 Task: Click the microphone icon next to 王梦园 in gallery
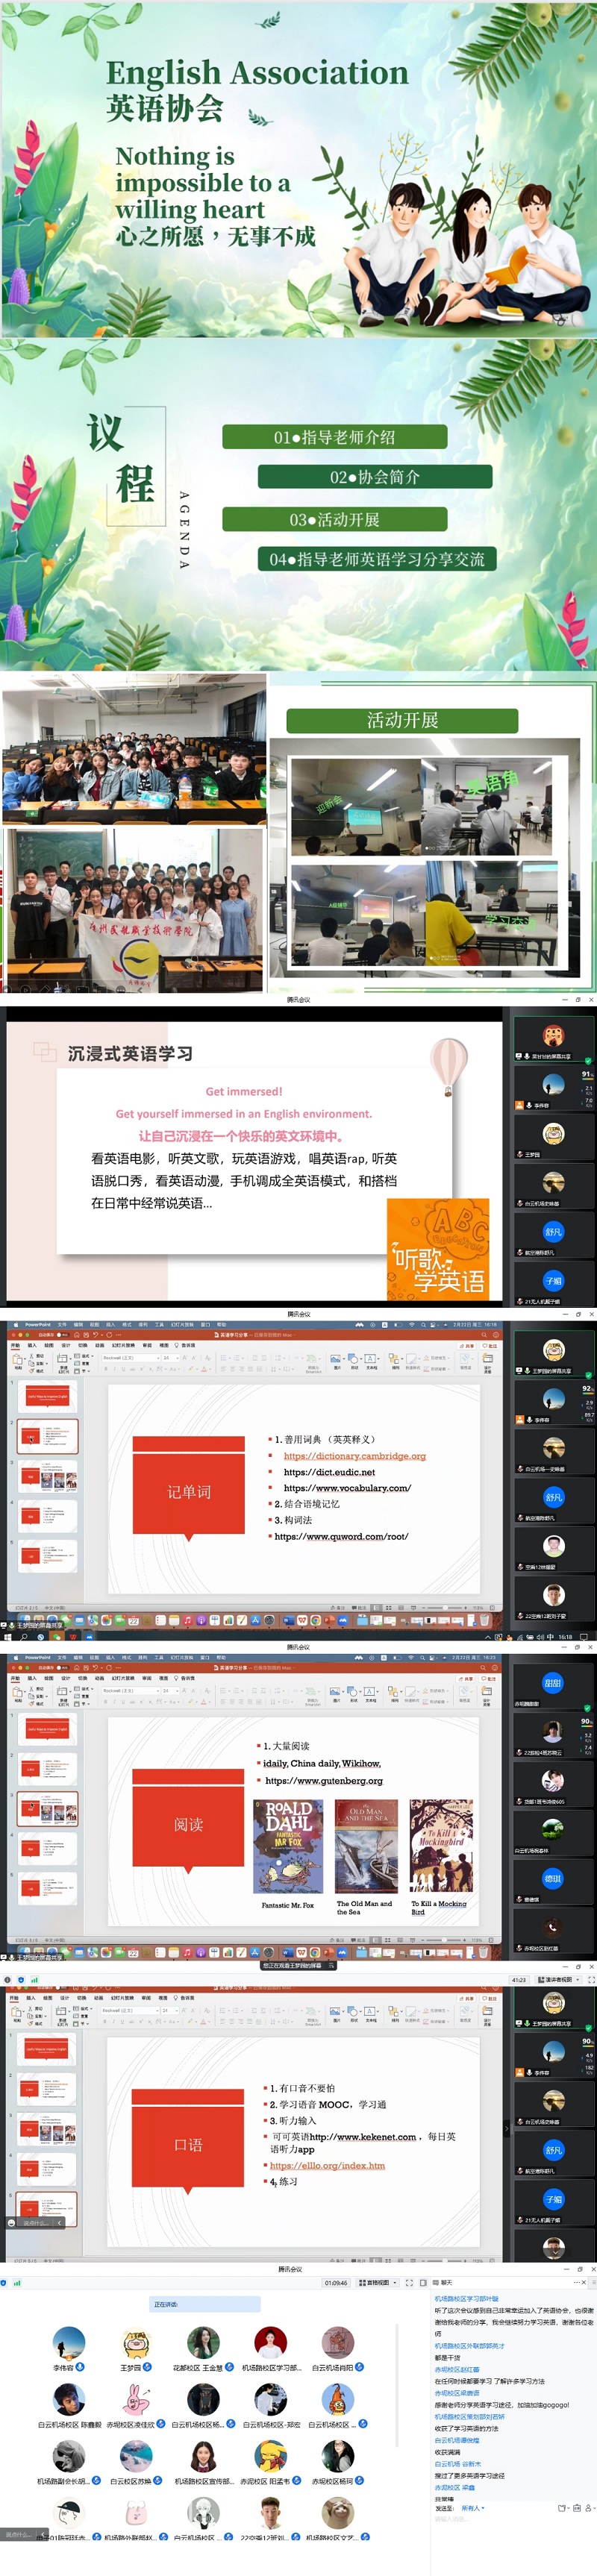pos(147,2366)
